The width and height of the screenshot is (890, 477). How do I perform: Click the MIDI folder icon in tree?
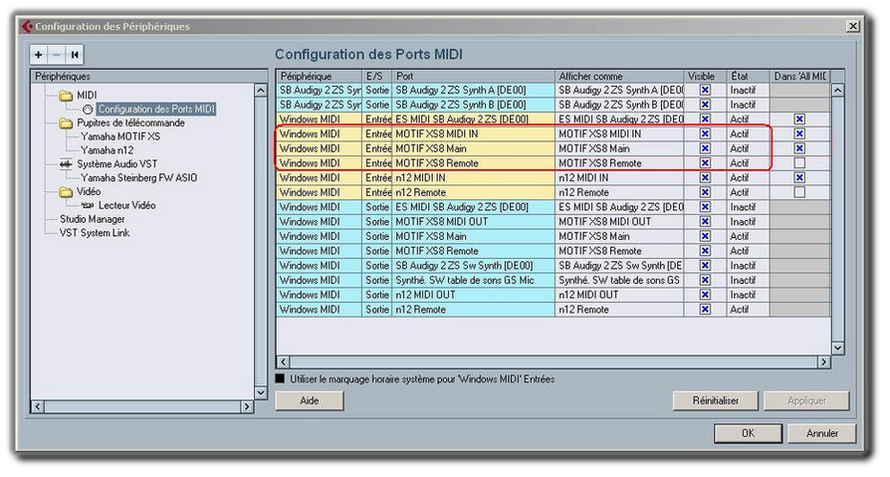click(66, 95)
